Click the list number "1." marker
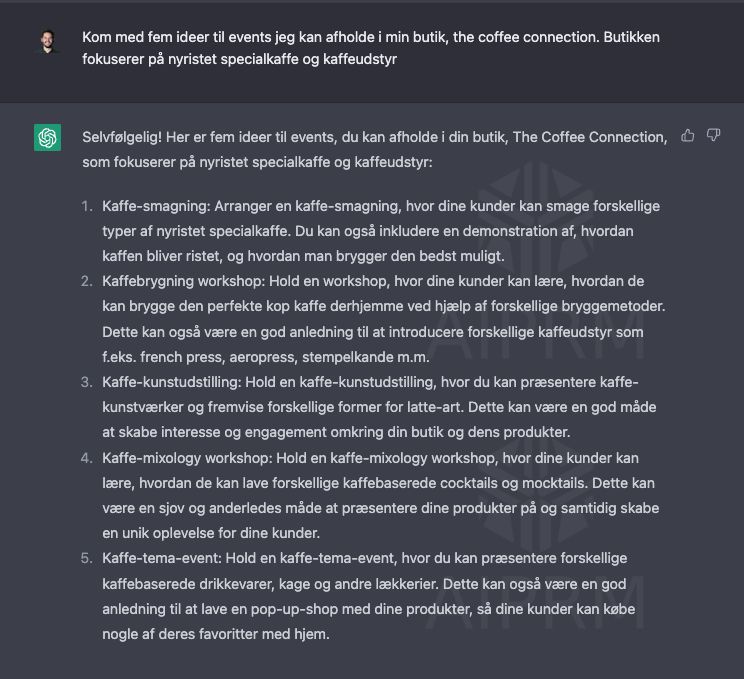This screenshot has width=744, height=679. 86,206
